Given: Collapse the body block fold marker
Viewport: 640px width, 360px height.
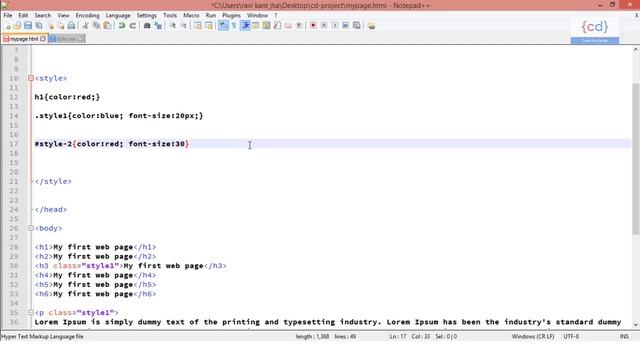Looking at the screenshot, I should (x=31, y=228).
